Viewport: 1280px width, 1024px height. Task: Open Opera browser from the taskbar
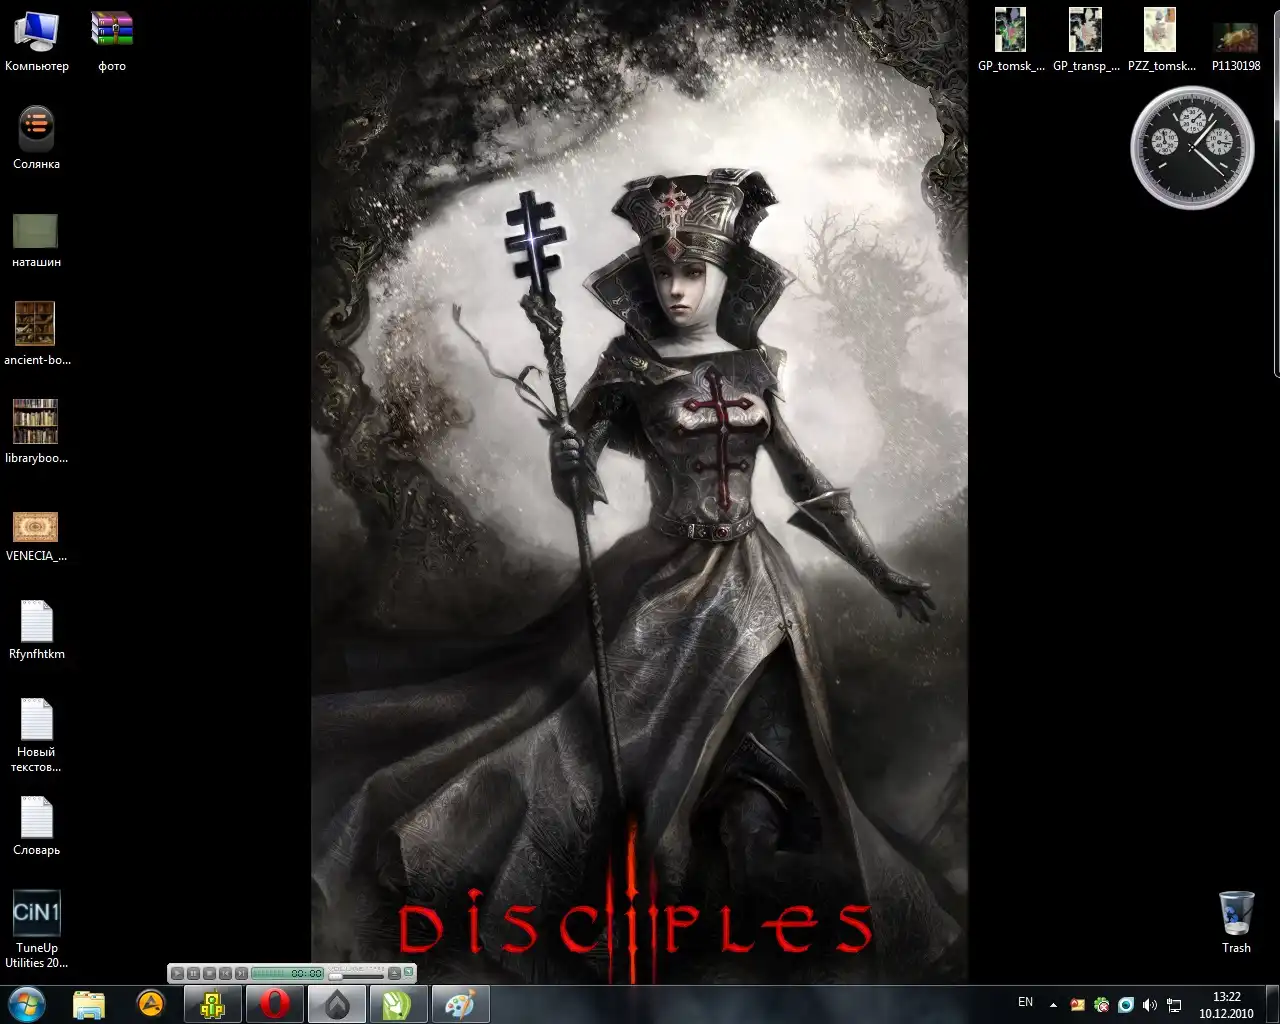(x=275, y=1004)
